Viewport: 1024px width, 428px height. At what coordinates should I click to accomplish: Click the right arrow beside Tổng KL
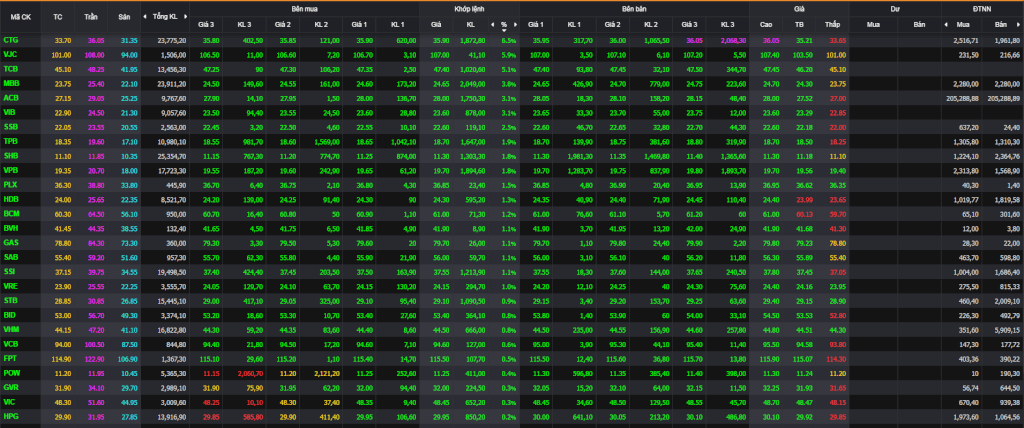(x=184, y=17)
